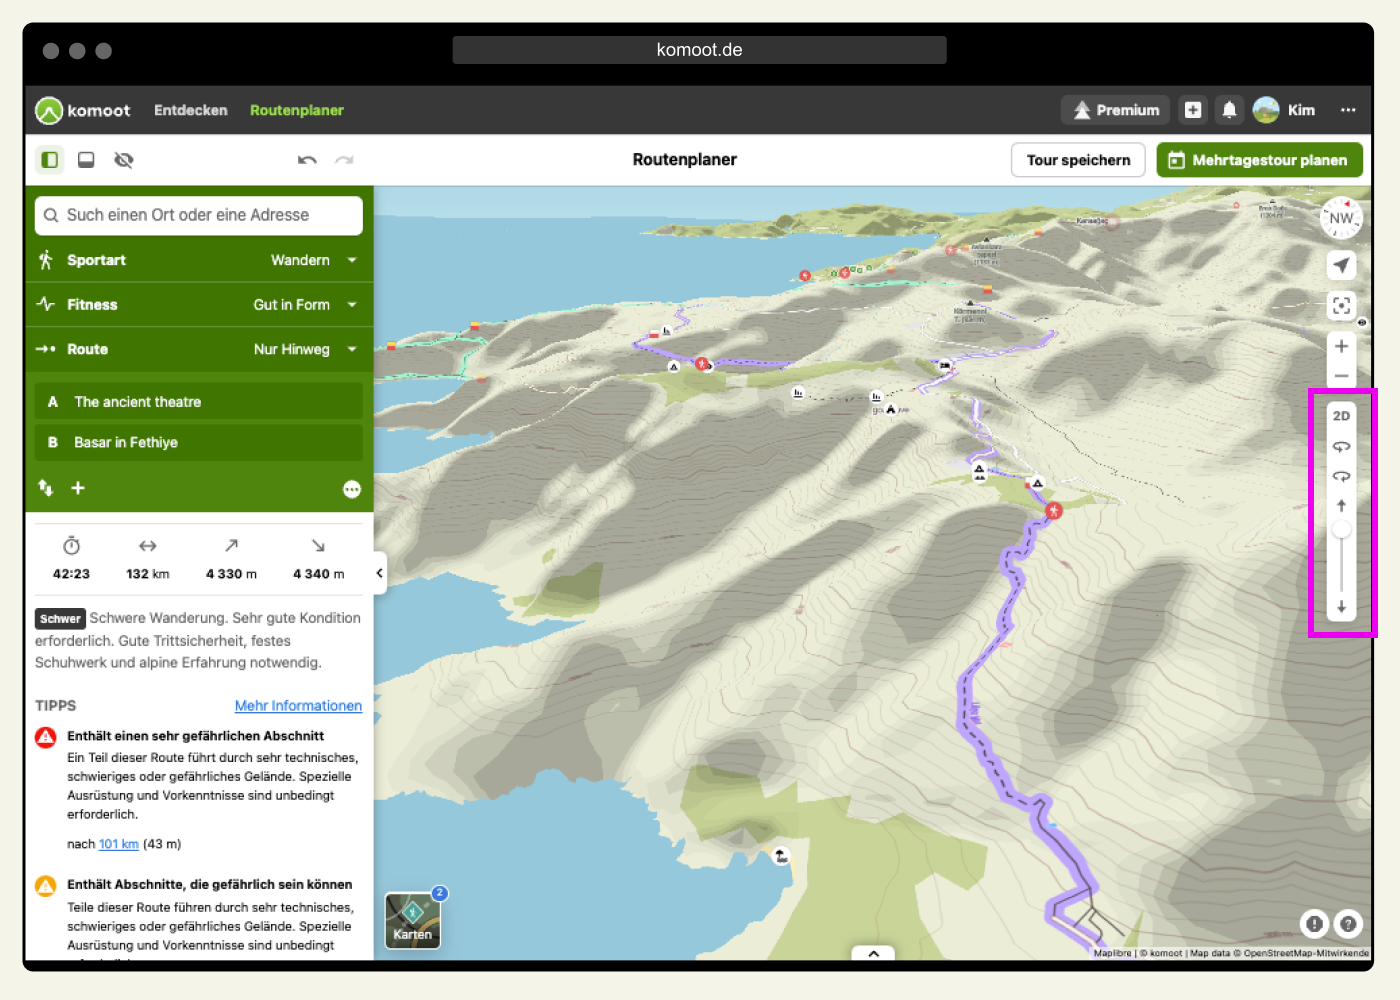Screen dimensions: 1400x1000
Task: Open the notifications bell icon
Action: pos(1229,110)
